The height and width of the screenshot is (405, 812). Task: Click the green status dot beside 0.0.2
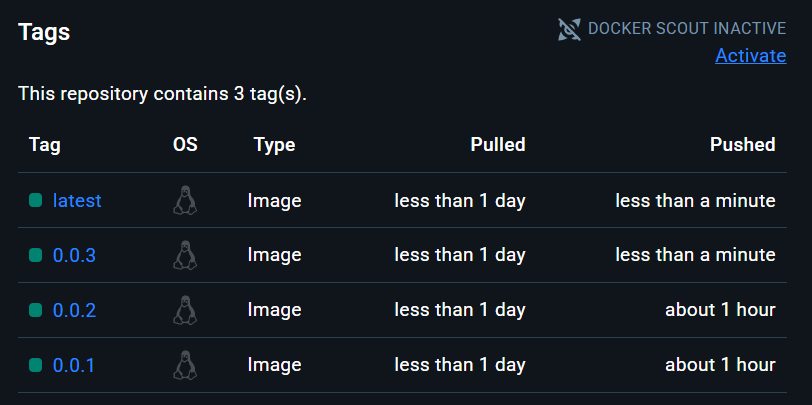point(35,311)
